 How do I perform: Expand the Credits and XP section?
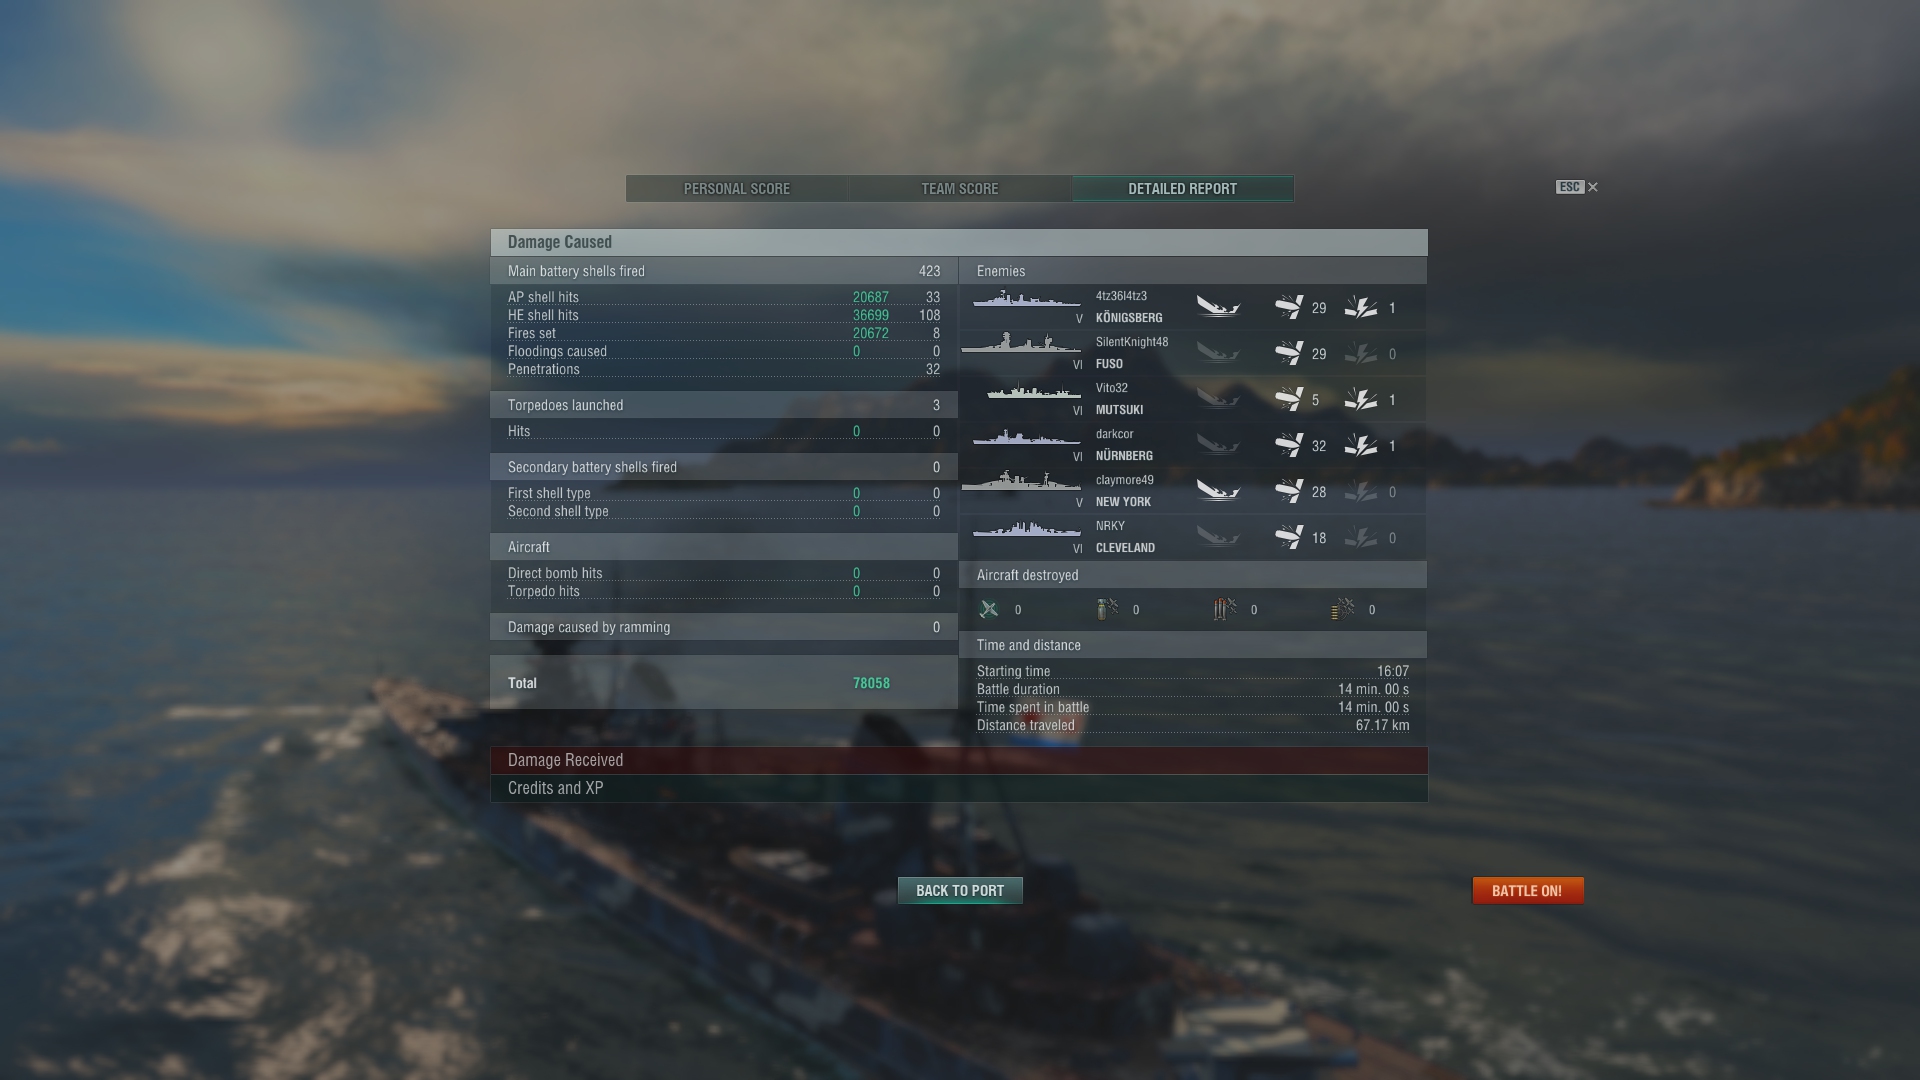[959, 788]
